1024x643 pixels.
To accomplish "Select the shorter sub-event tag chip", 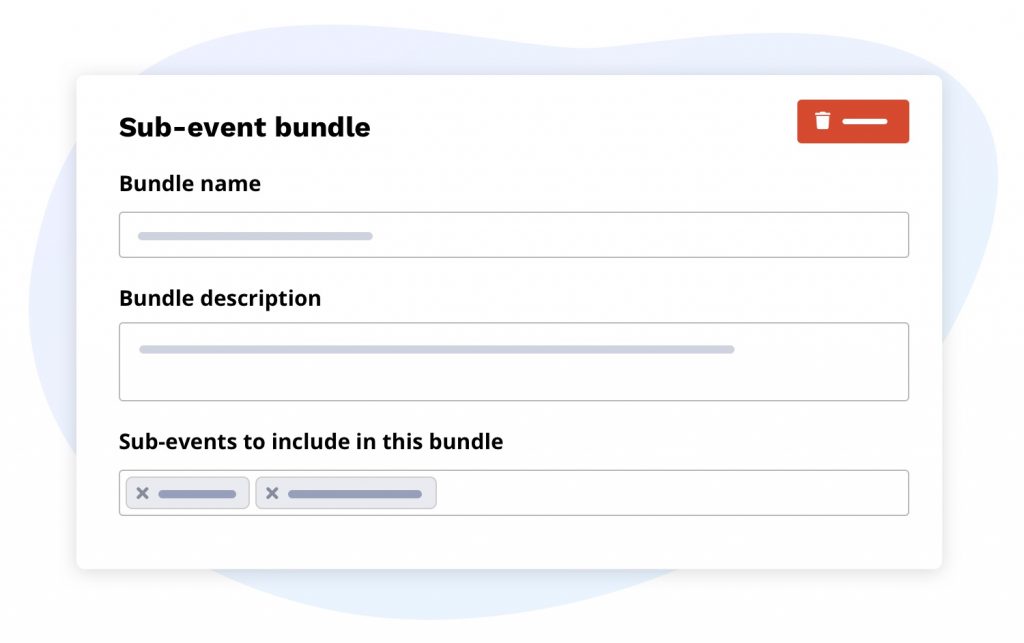I will [x=188, y=493].
